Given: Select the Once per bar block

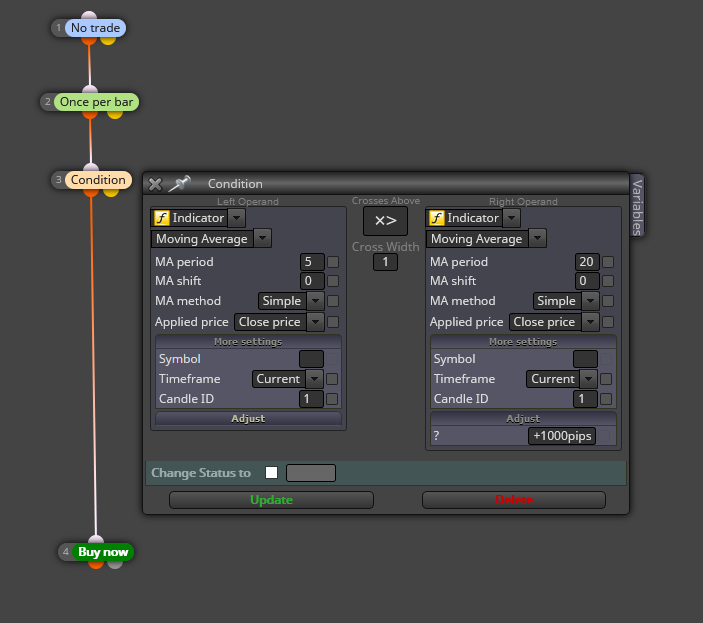Looking at the screenshot, I should click(96, 102).
